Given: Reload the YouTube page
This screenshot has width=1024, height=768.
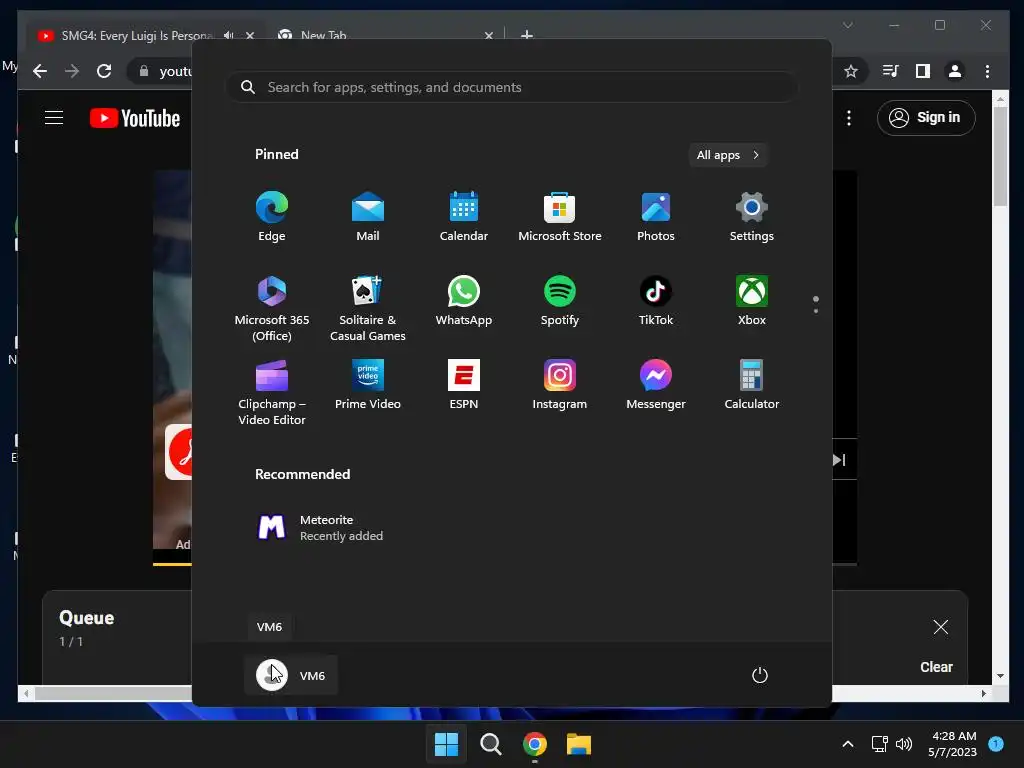Looking at the screenshot, I should [104, 71].
